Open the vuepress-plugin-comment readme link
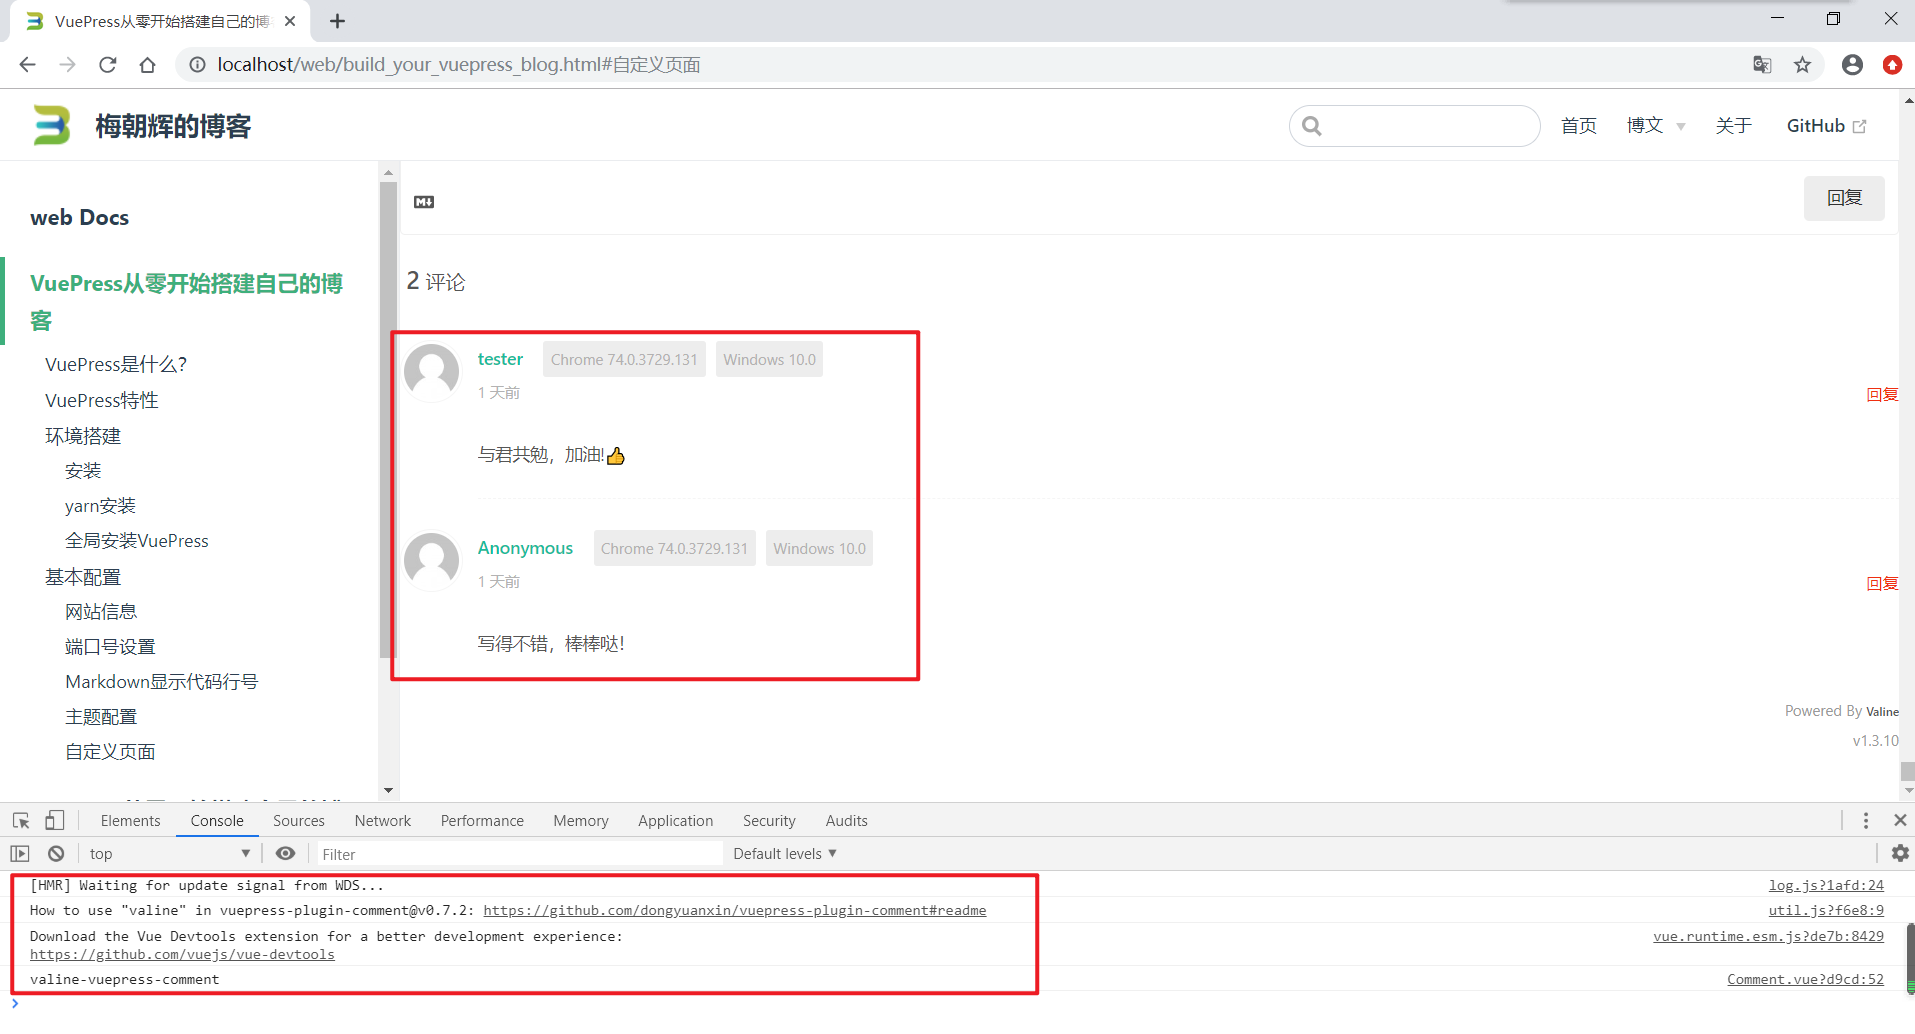Screen dimensions: 1915x1034 pyautogui.click(x=735, y=911)
